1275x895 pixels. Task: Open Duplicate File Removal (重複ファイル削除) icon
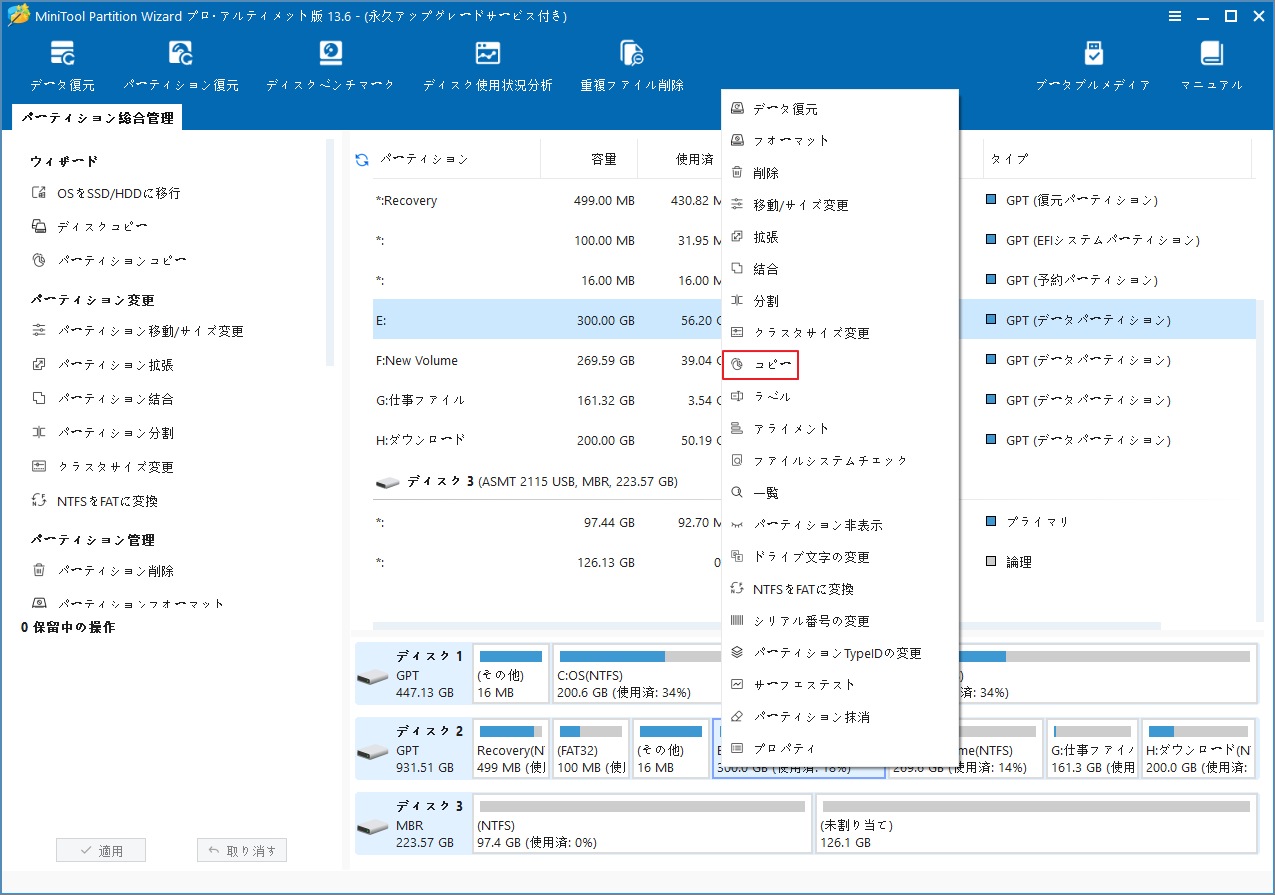632,66
